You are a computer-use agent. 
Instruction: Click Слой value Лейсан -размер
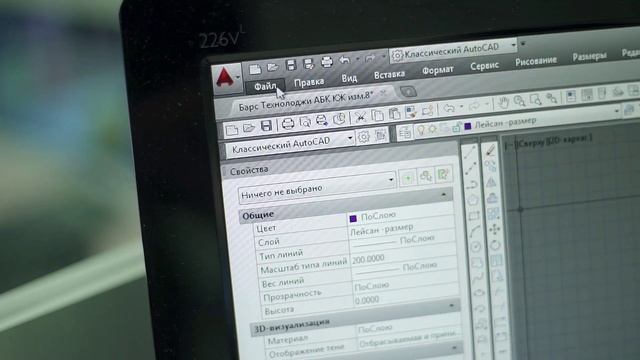click(382, 230)
